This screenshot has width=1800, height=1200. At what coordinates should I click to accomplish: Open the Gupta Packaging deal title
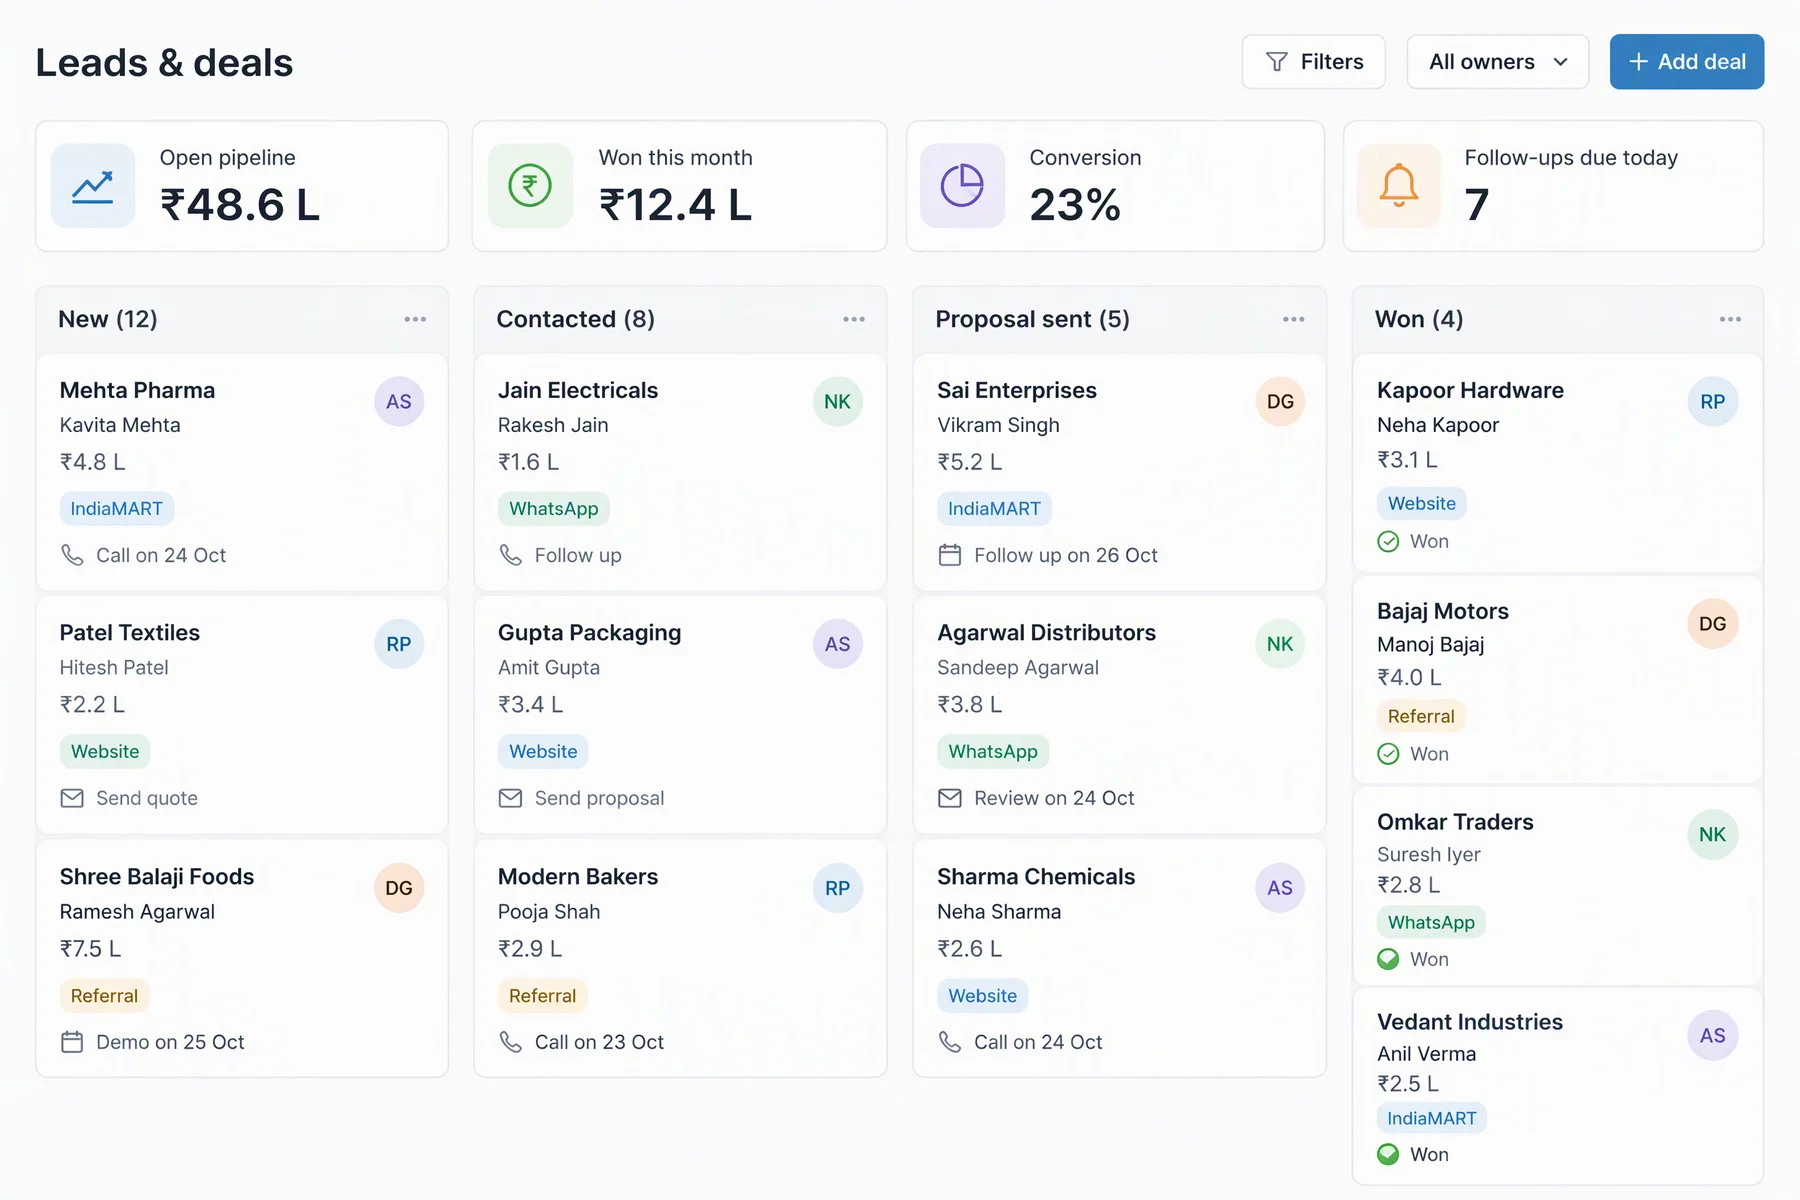tap(590, 633)
